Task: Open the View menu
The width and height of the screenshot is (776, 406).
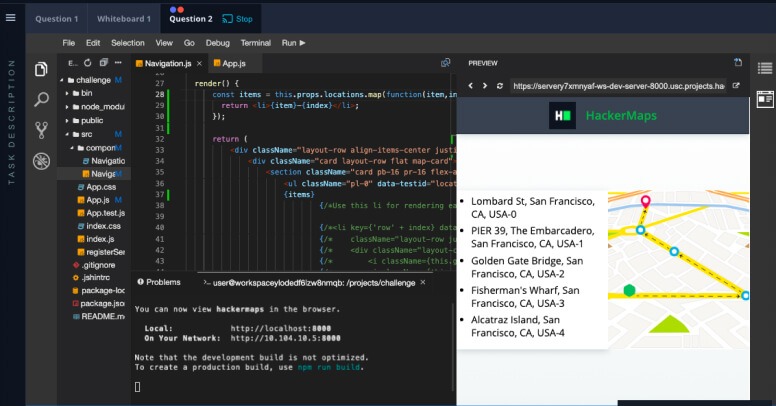Action: (x=164, y=43)
